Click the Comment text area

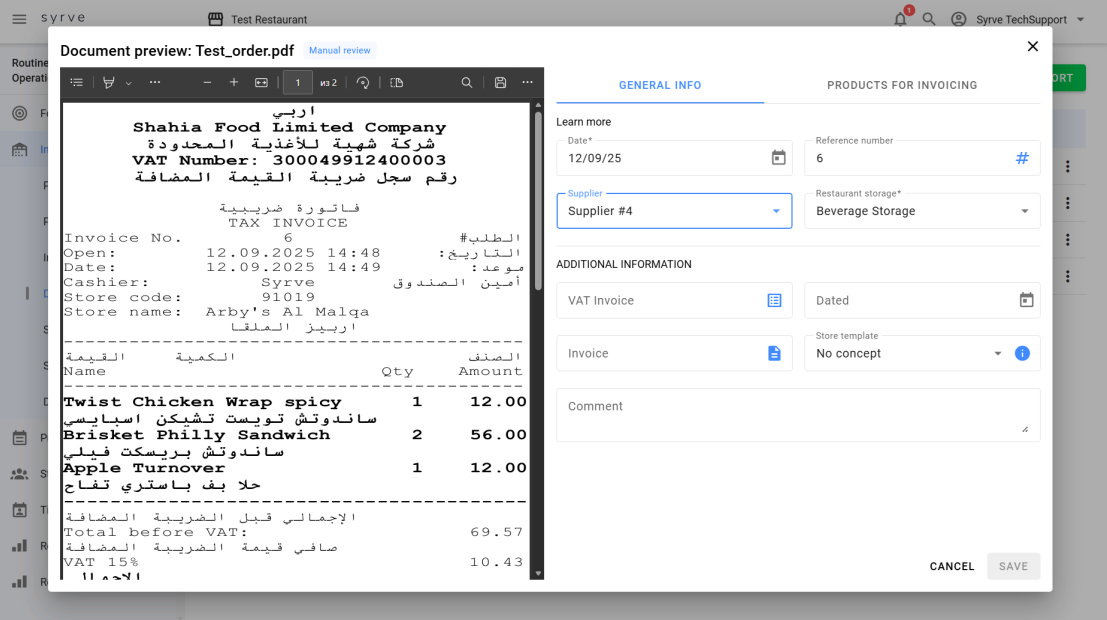[x=798, y=415]
